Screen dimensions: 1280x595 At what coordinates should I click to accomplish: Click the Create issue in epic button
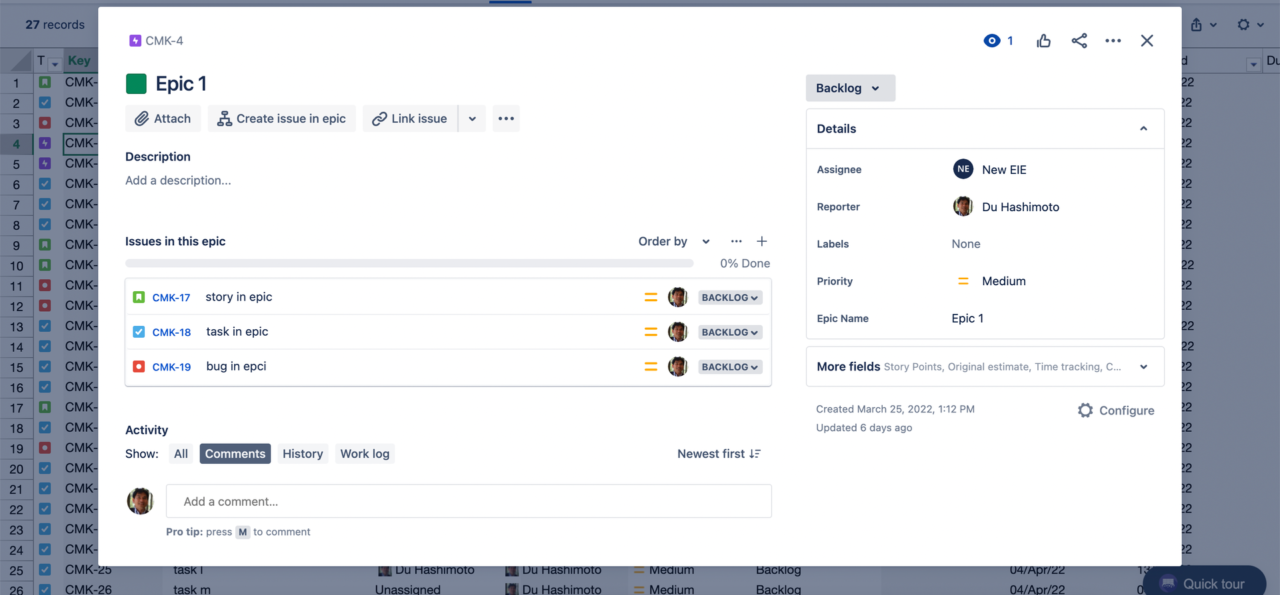281,118
